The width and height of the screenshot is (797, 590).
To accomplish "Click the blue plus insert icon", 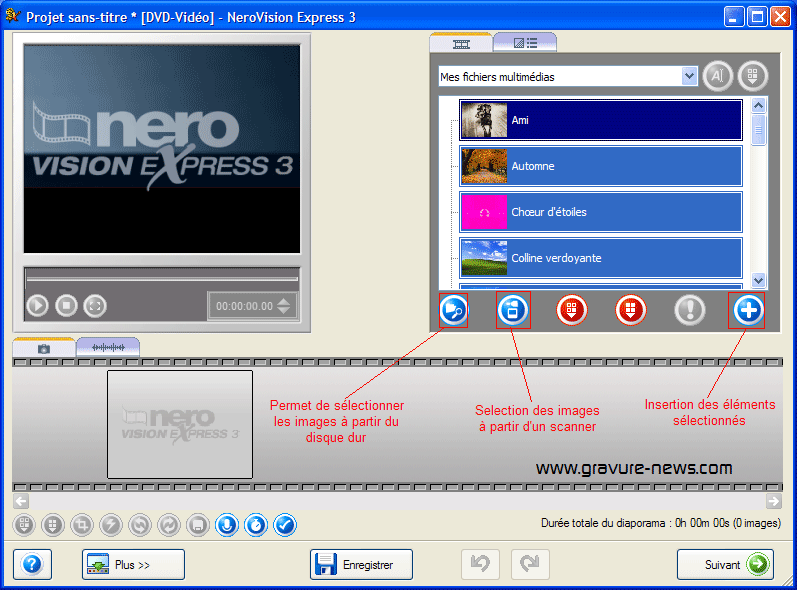I will point(748,309).
